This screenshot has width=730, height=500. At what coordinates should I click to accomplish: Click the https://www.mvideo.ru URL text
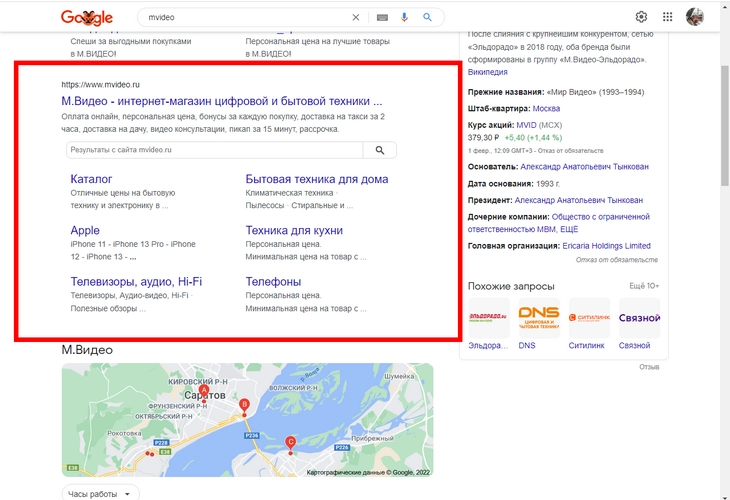(101, 85)
